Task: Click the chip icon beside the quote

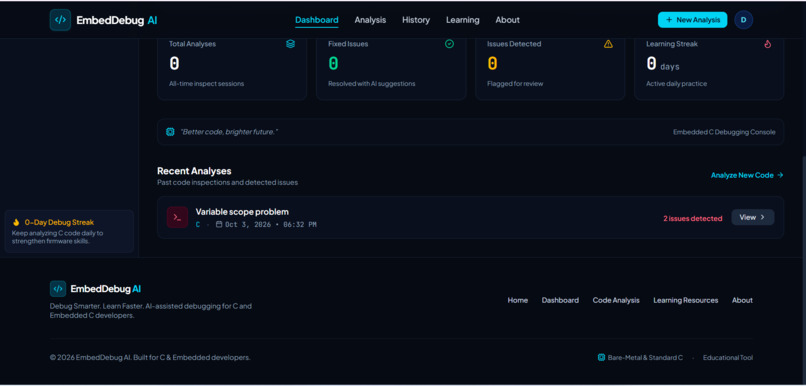Action: [170, 132]
